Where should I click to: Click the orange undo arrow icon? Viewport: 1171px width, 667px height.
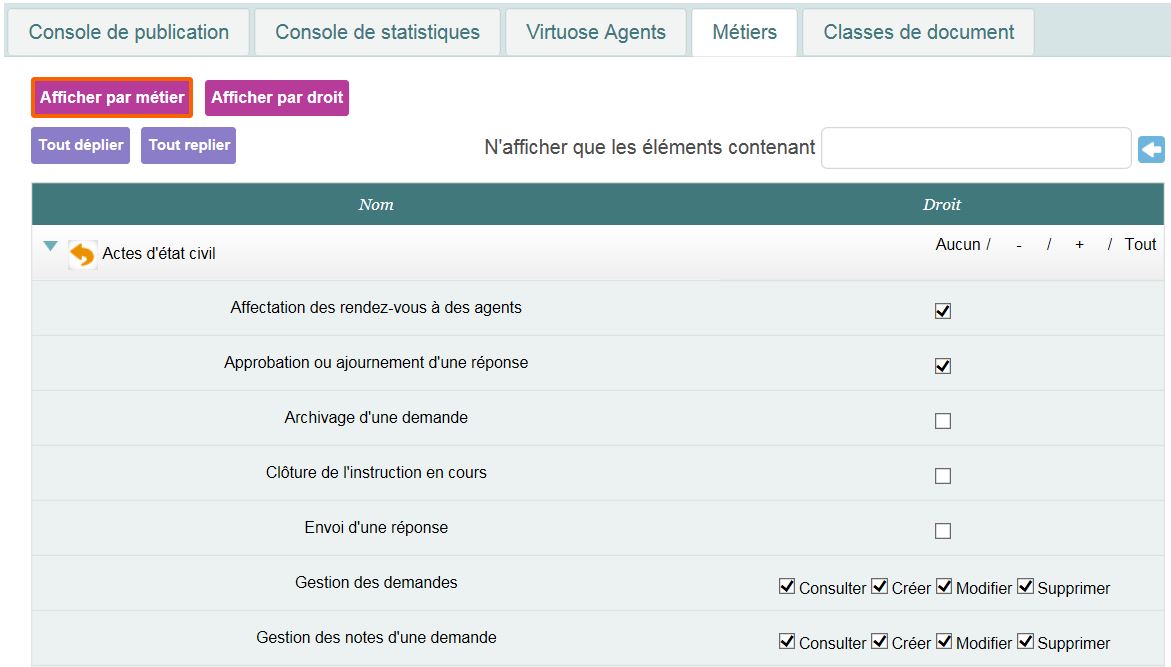(x=82, y=255)
